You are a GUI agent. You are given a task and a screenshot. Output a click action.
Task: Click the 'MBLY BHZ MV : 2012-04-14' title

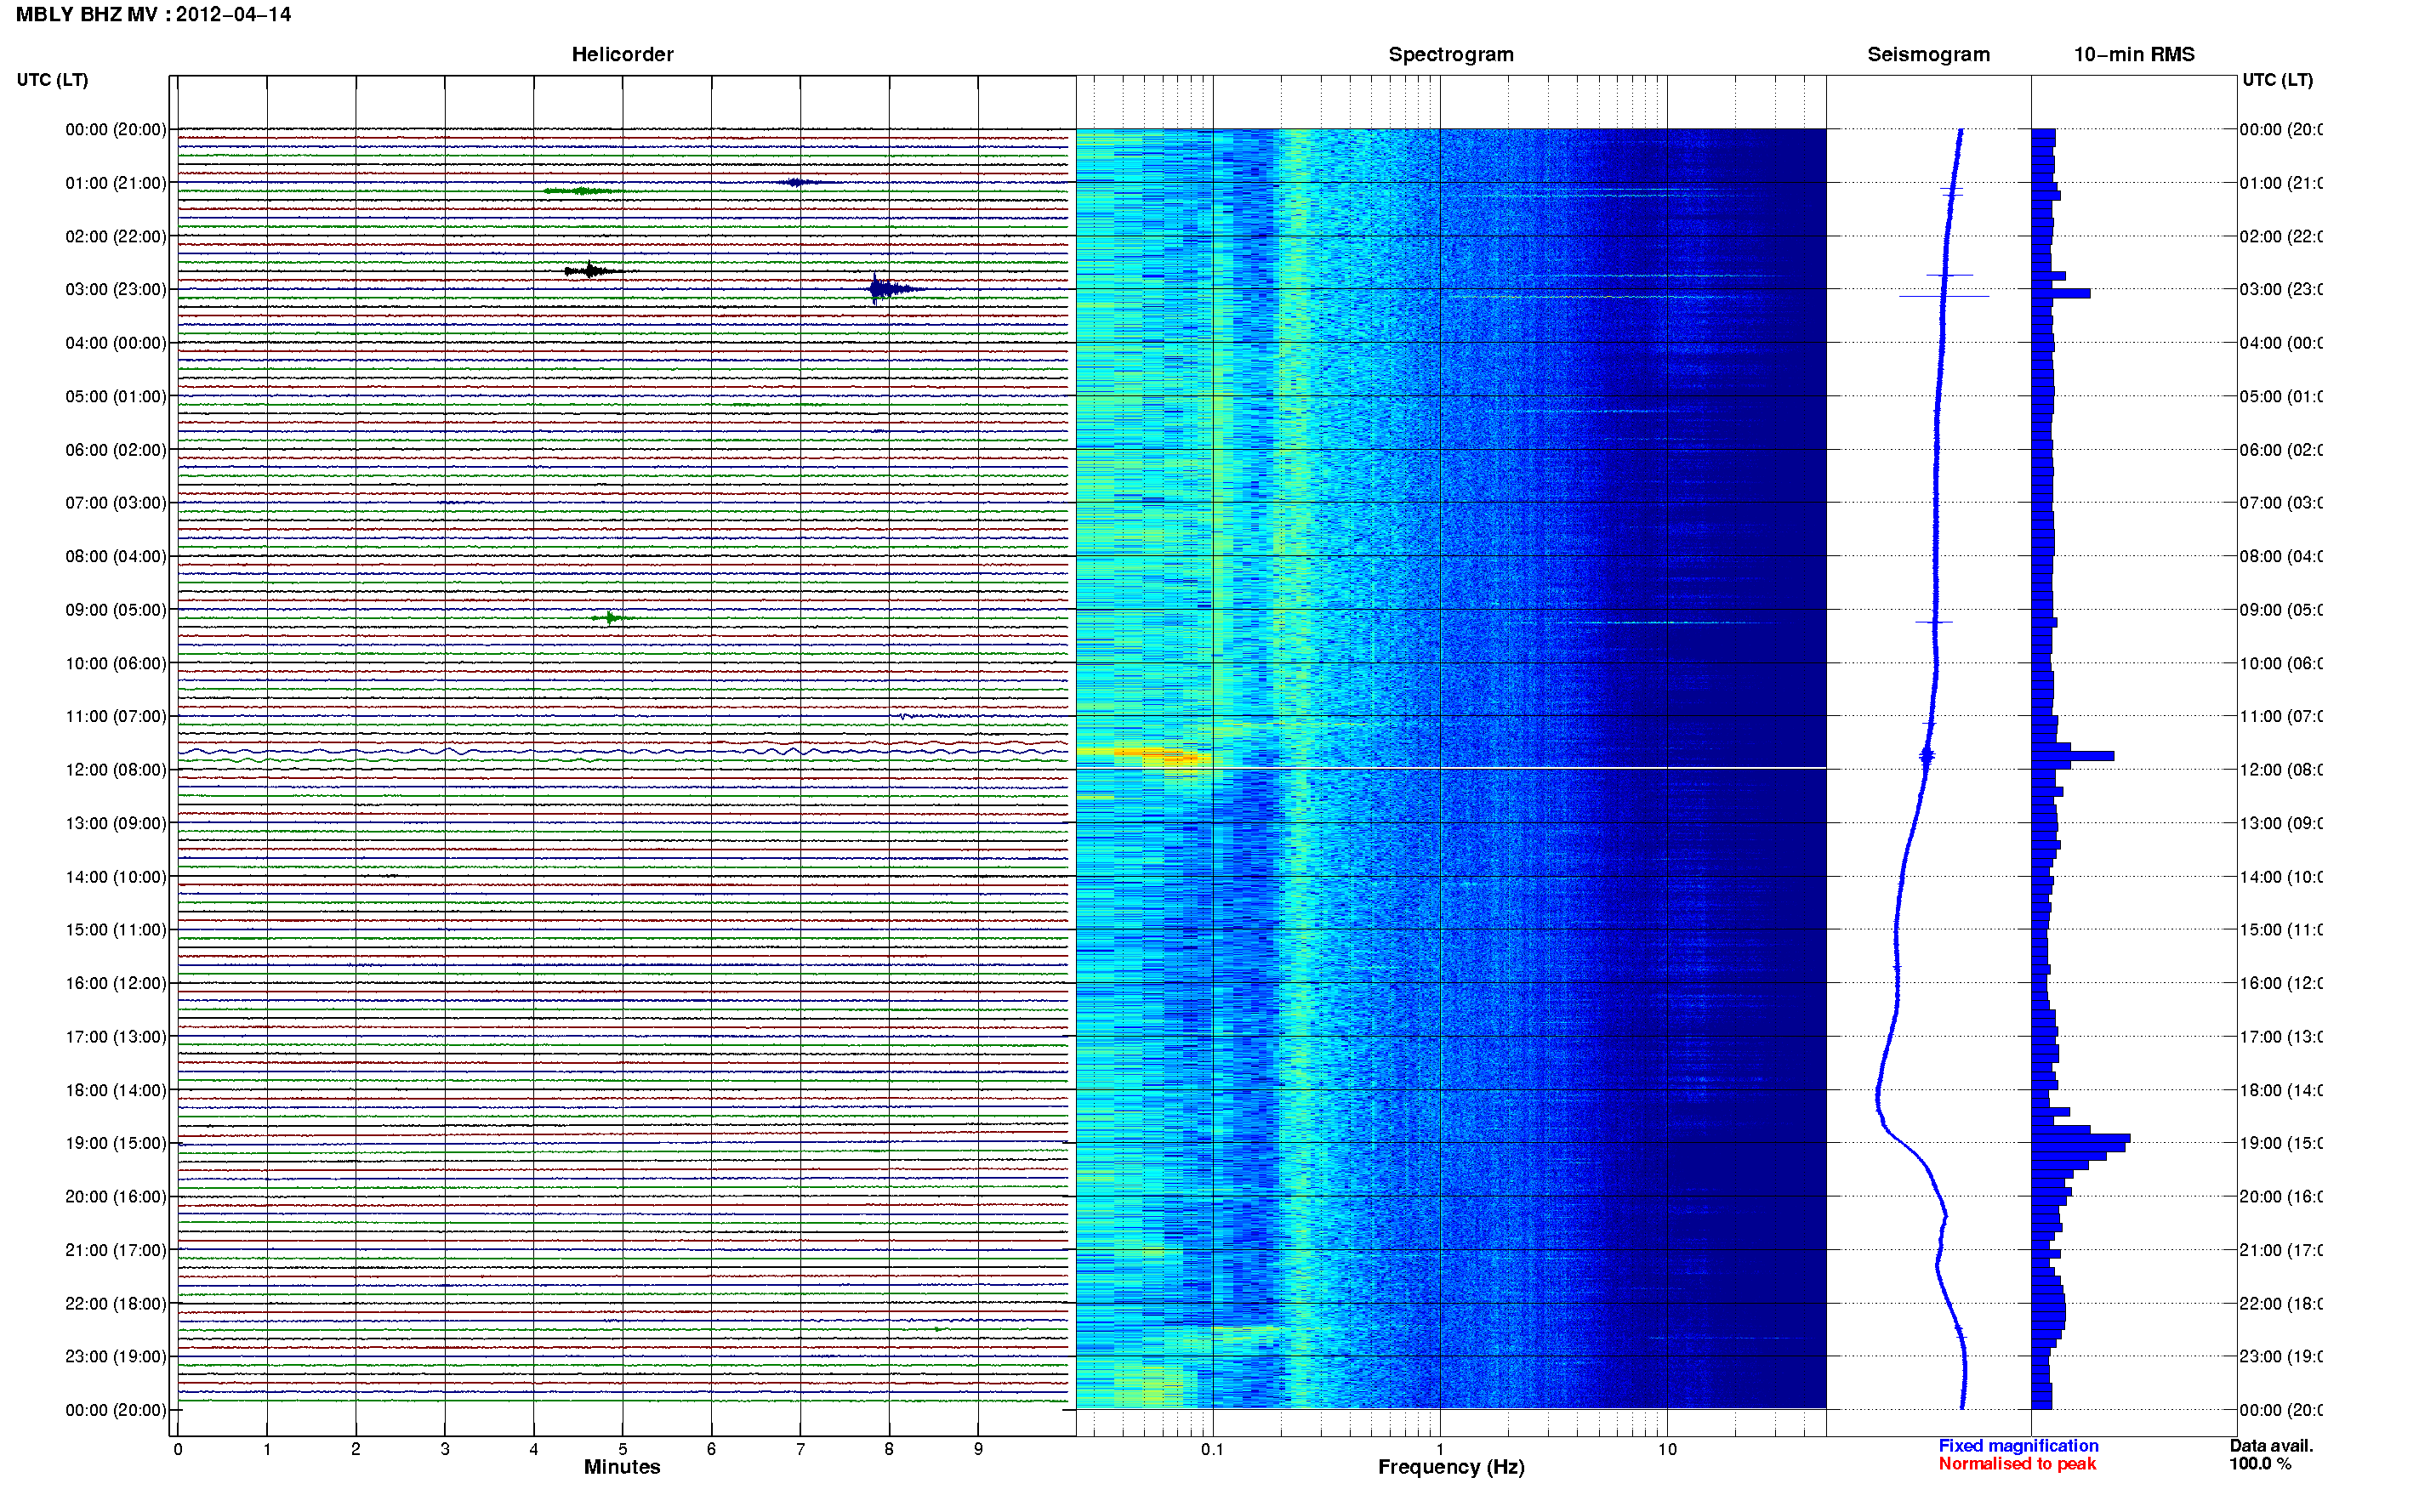click(x=153, y=14)
